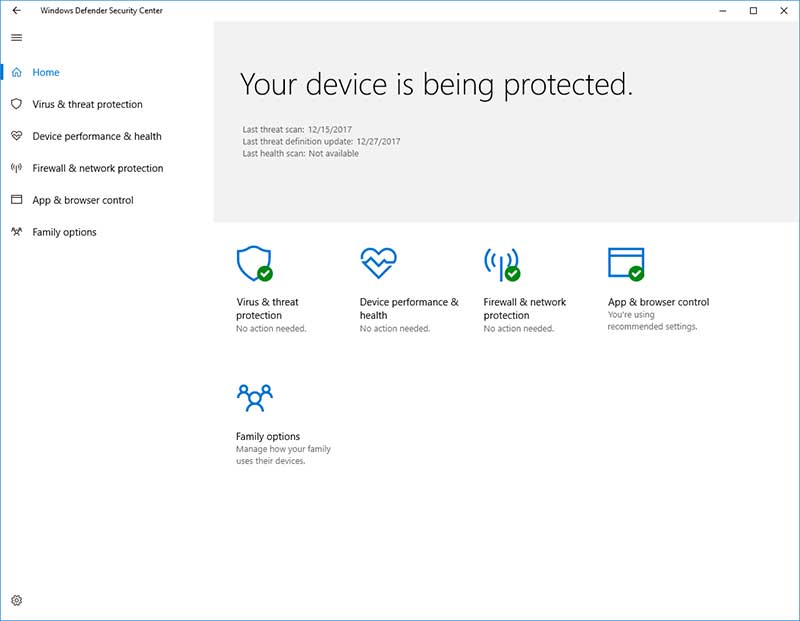Select the shield icon next to Virus & threat protection
The image size is (800, 621).
17,104
